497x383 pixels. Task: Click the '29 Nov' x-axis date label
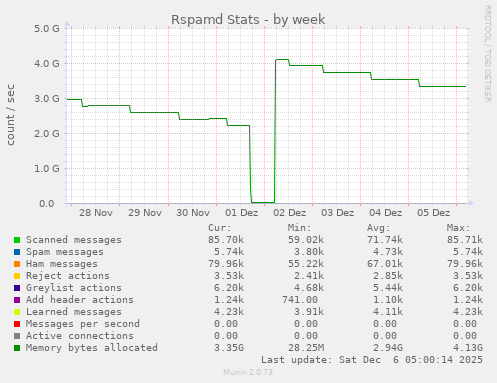coord(145,213)
